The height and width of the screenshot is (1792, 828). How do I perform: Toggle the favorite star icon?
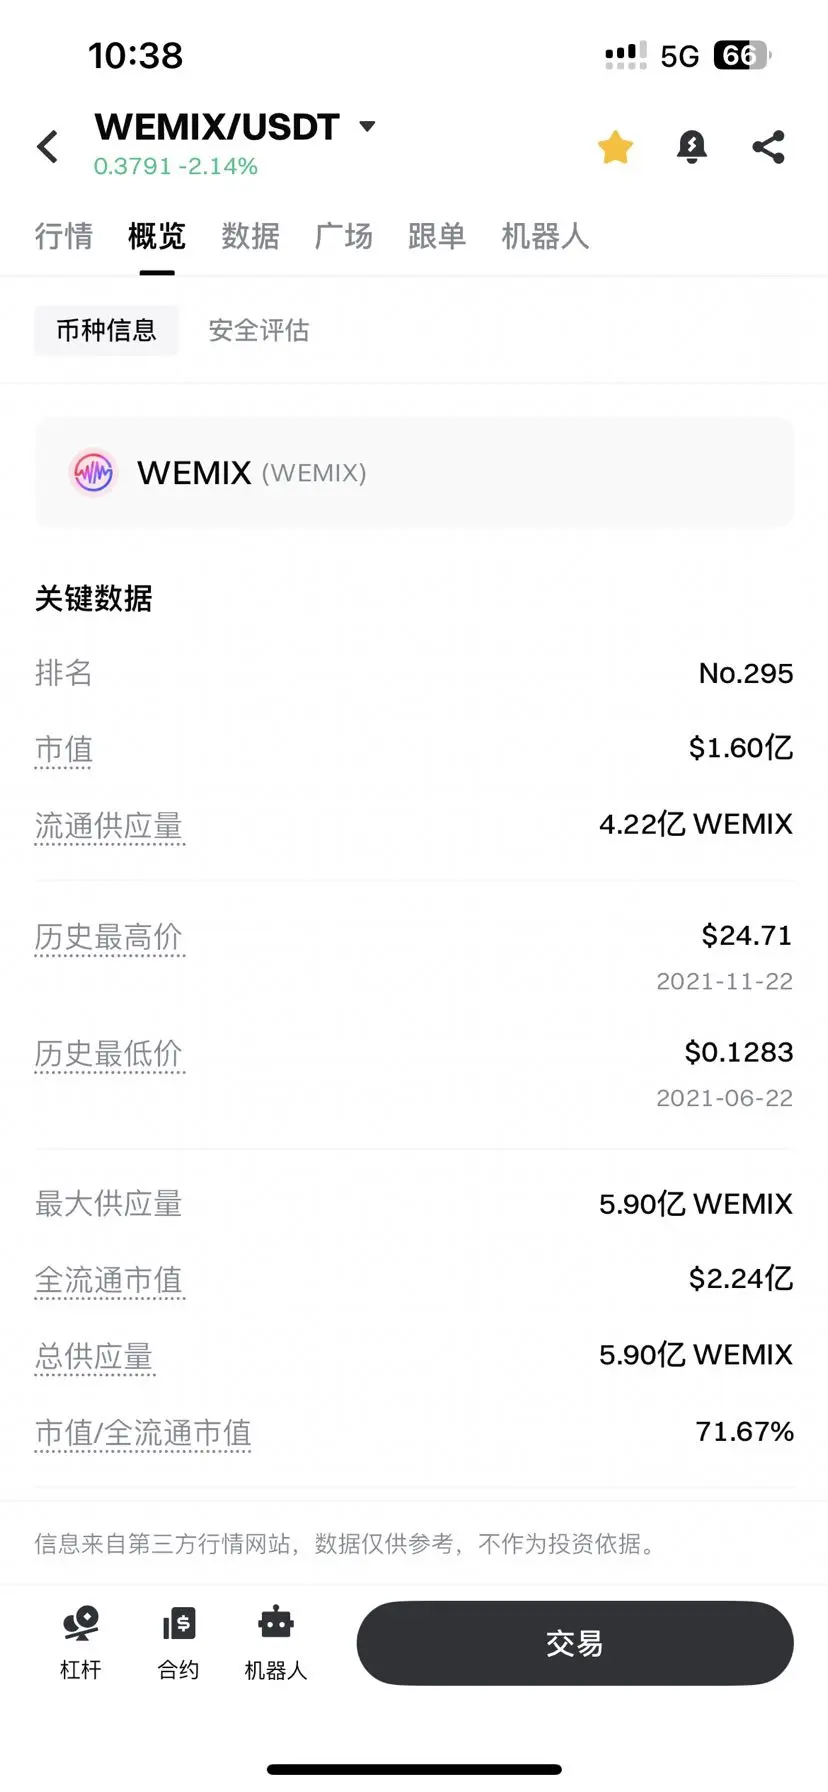click(615, 147)
